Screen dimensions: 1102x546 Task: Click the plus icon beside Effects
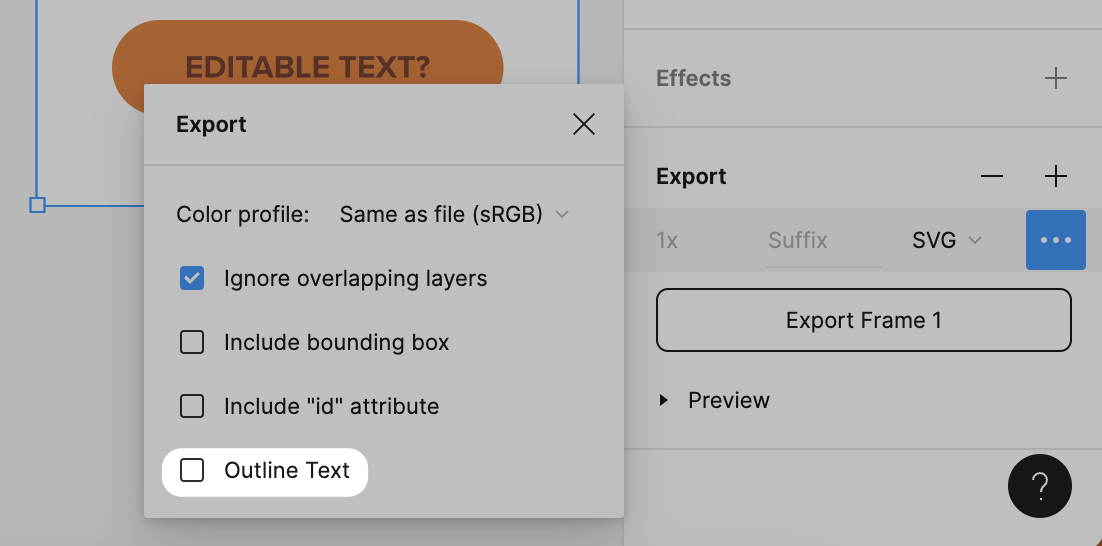[x=1056, y=78]
